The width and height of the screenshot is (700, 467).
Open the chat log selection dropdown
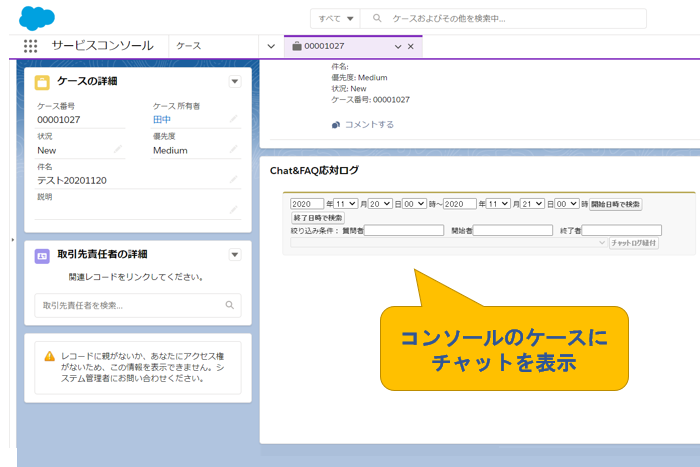449,243
